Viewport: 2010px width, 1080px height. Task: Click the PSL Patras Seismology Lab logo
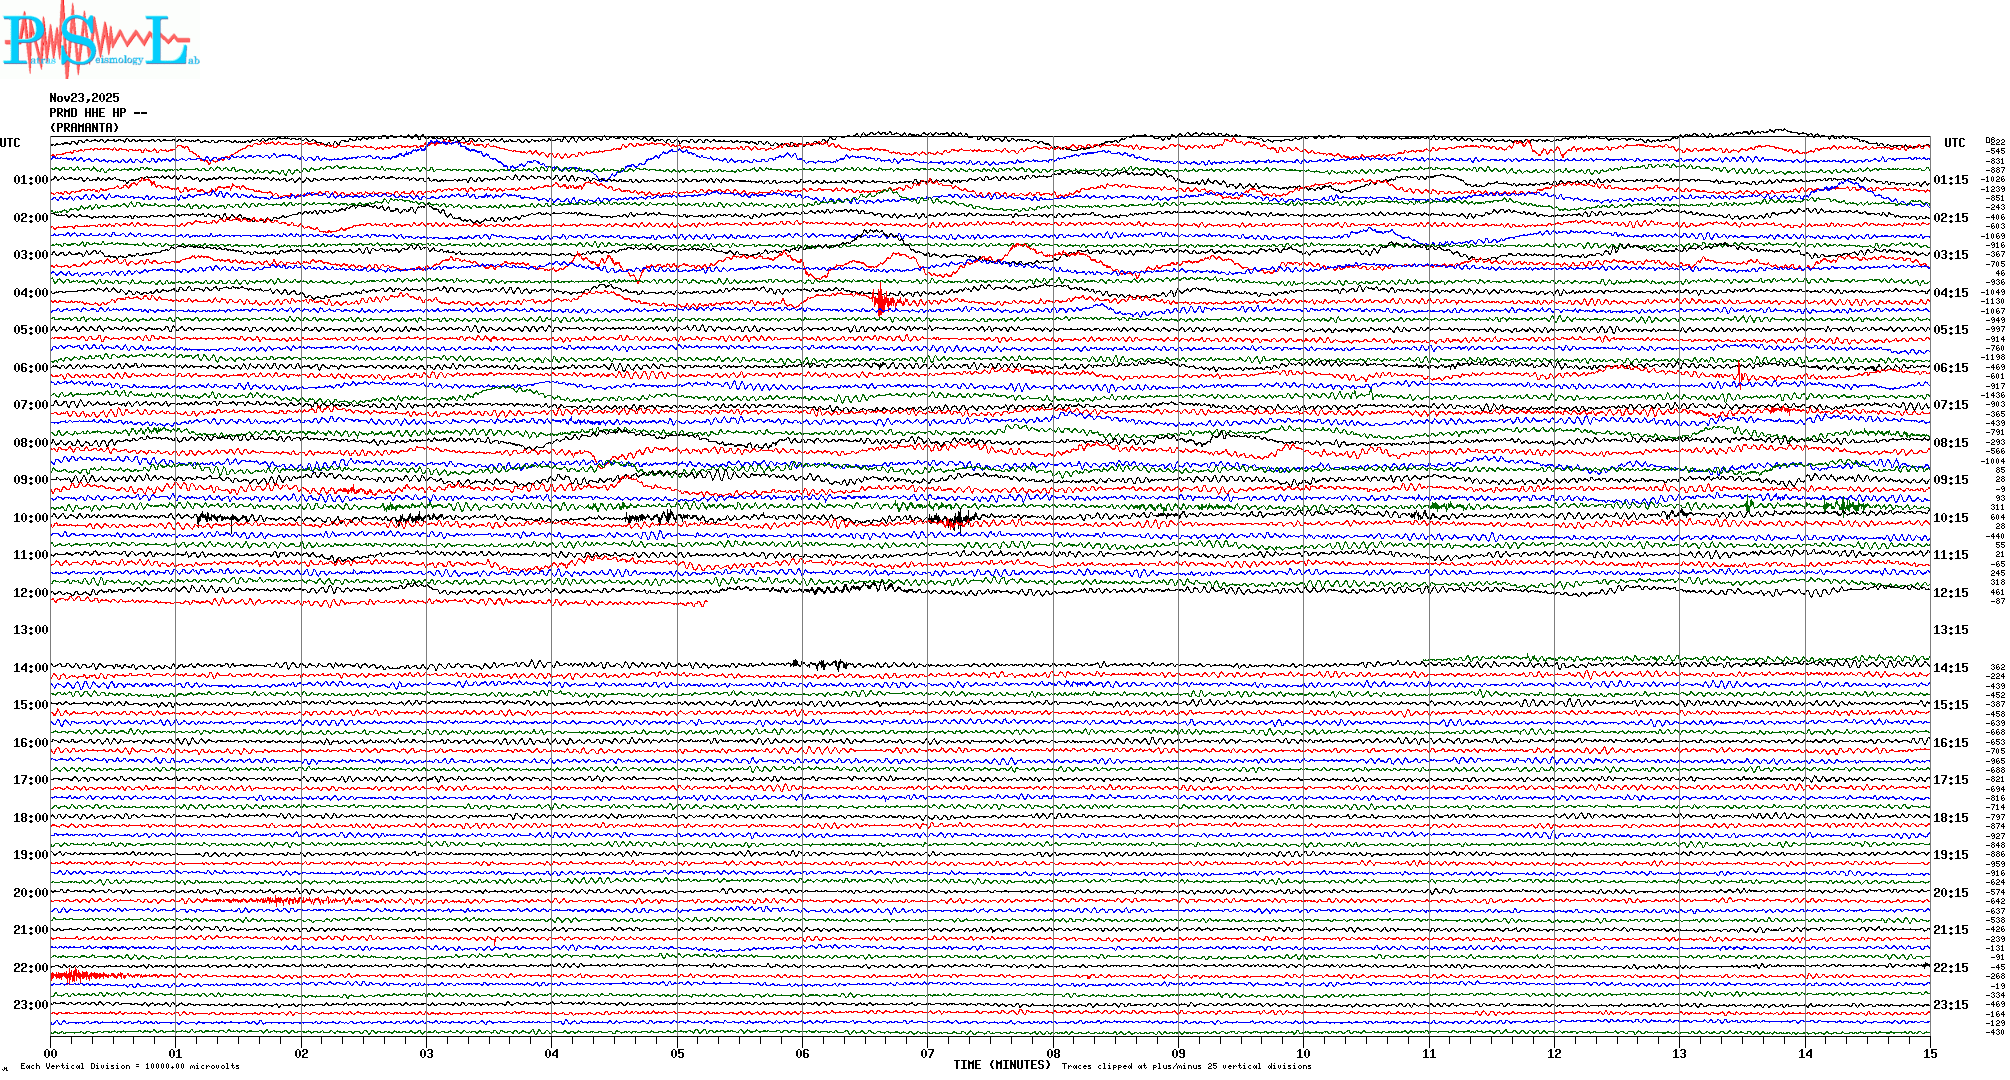(100, 40)
